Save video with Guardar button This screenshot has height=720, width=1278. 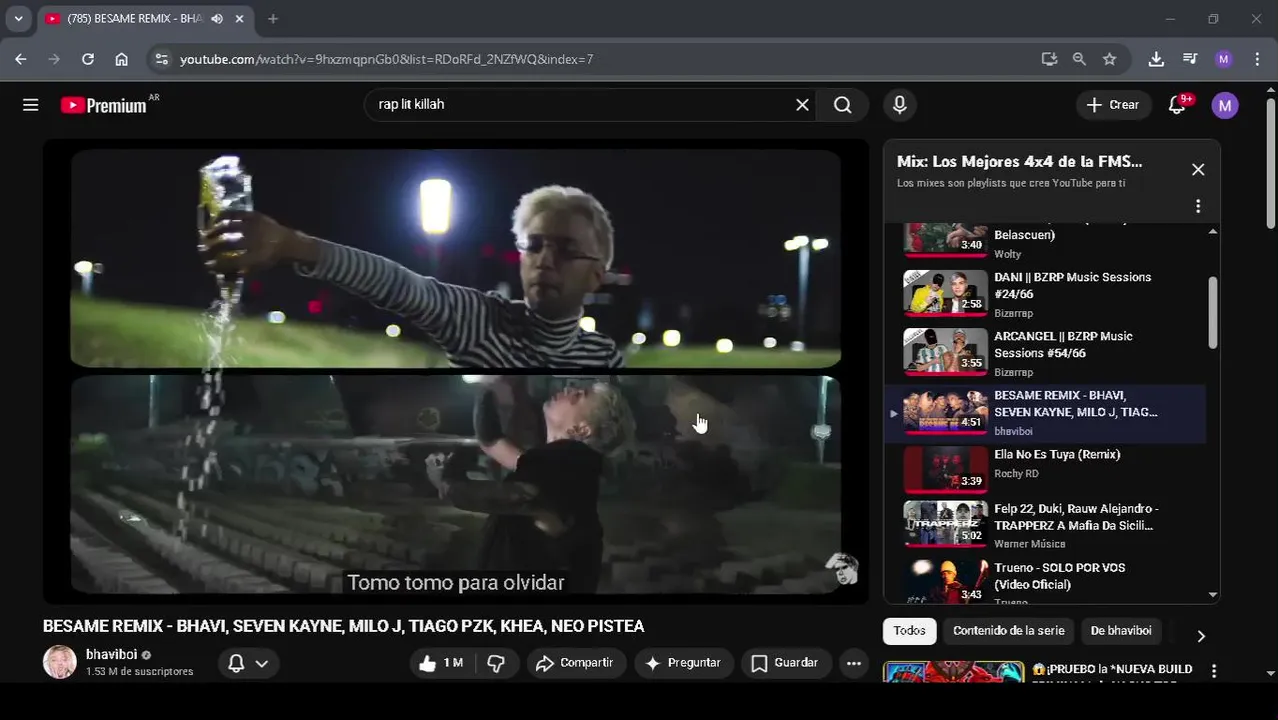[x=785, y=663]
